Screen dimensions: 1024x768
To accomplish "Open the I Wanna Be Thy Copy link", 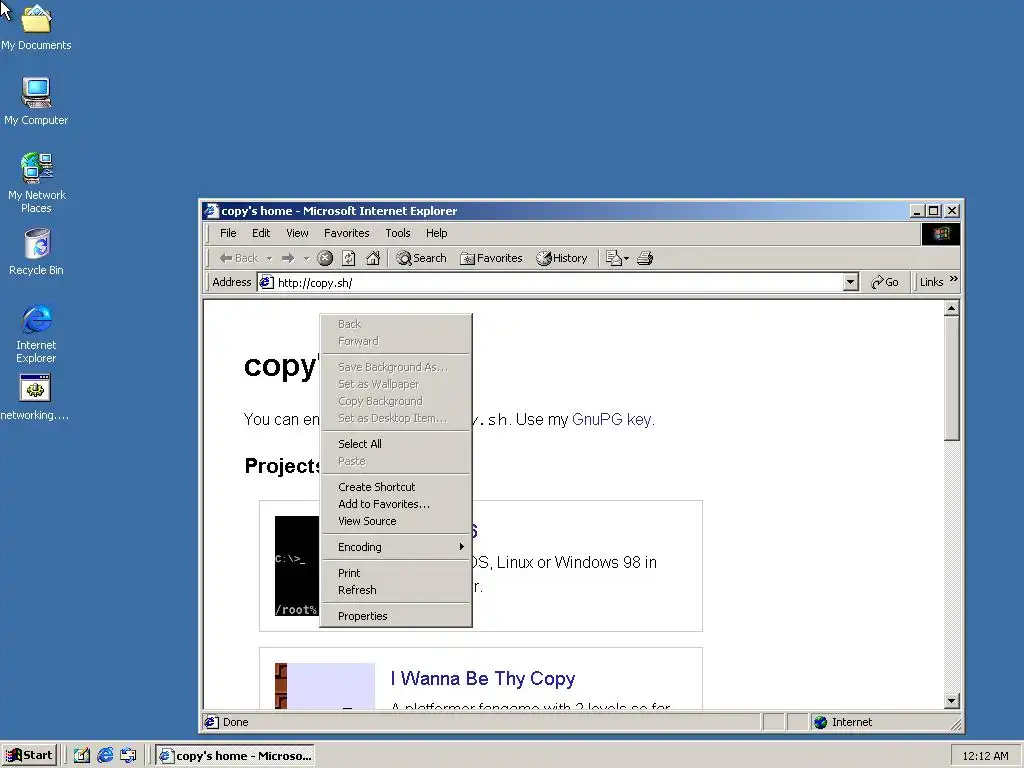I will tap(483, 679).
